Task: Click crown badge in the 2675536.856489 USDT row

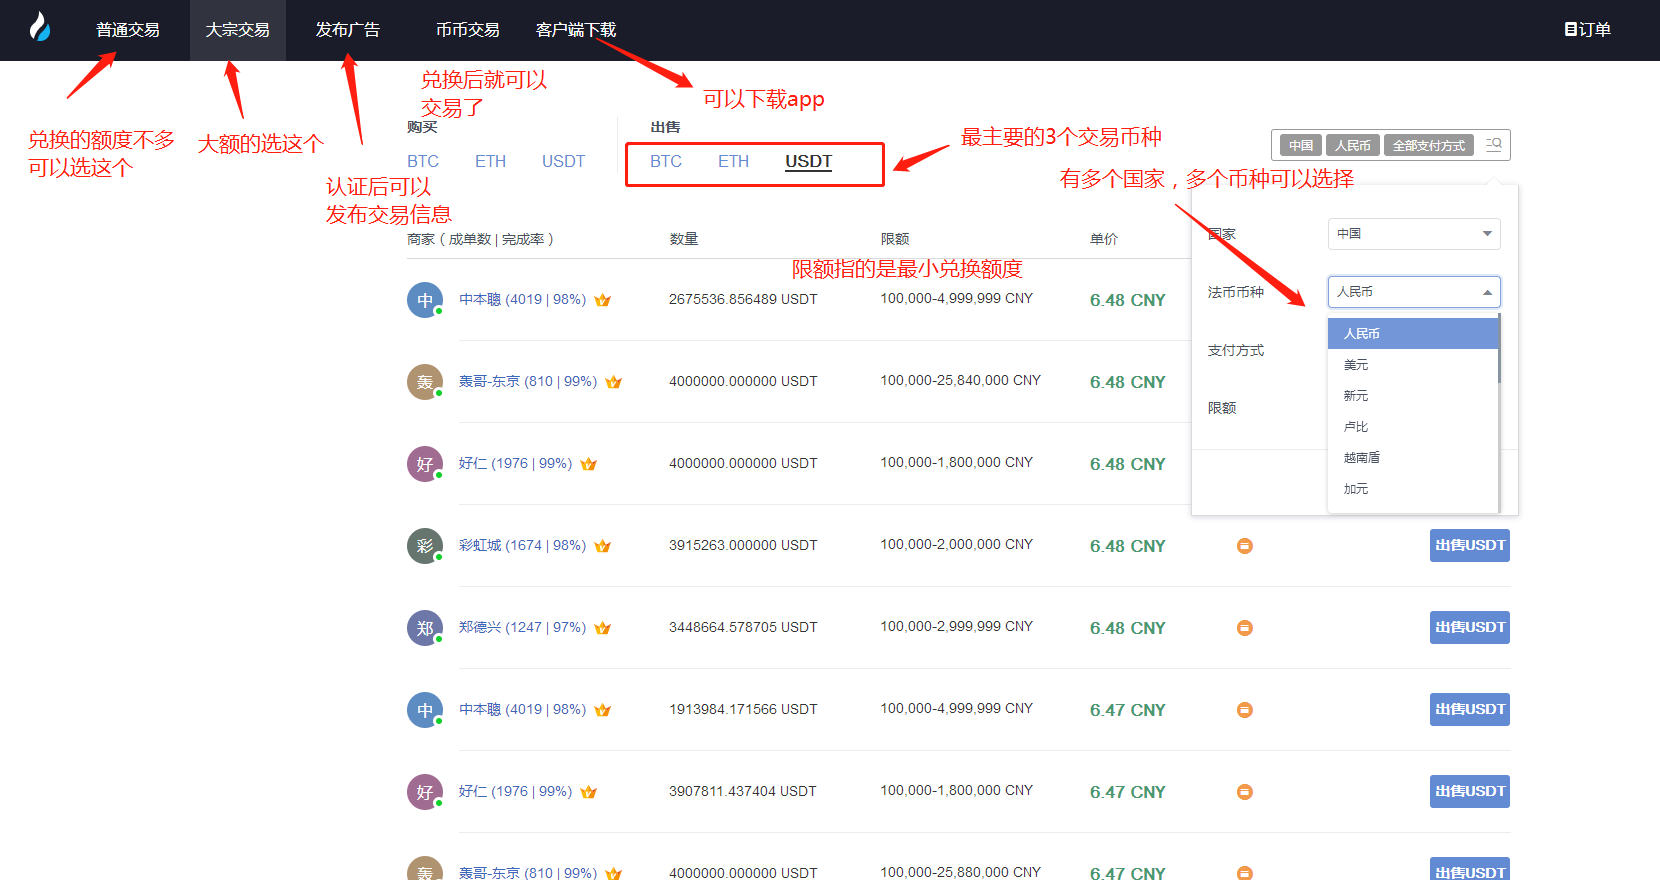Action: click(x=602, y=300)
